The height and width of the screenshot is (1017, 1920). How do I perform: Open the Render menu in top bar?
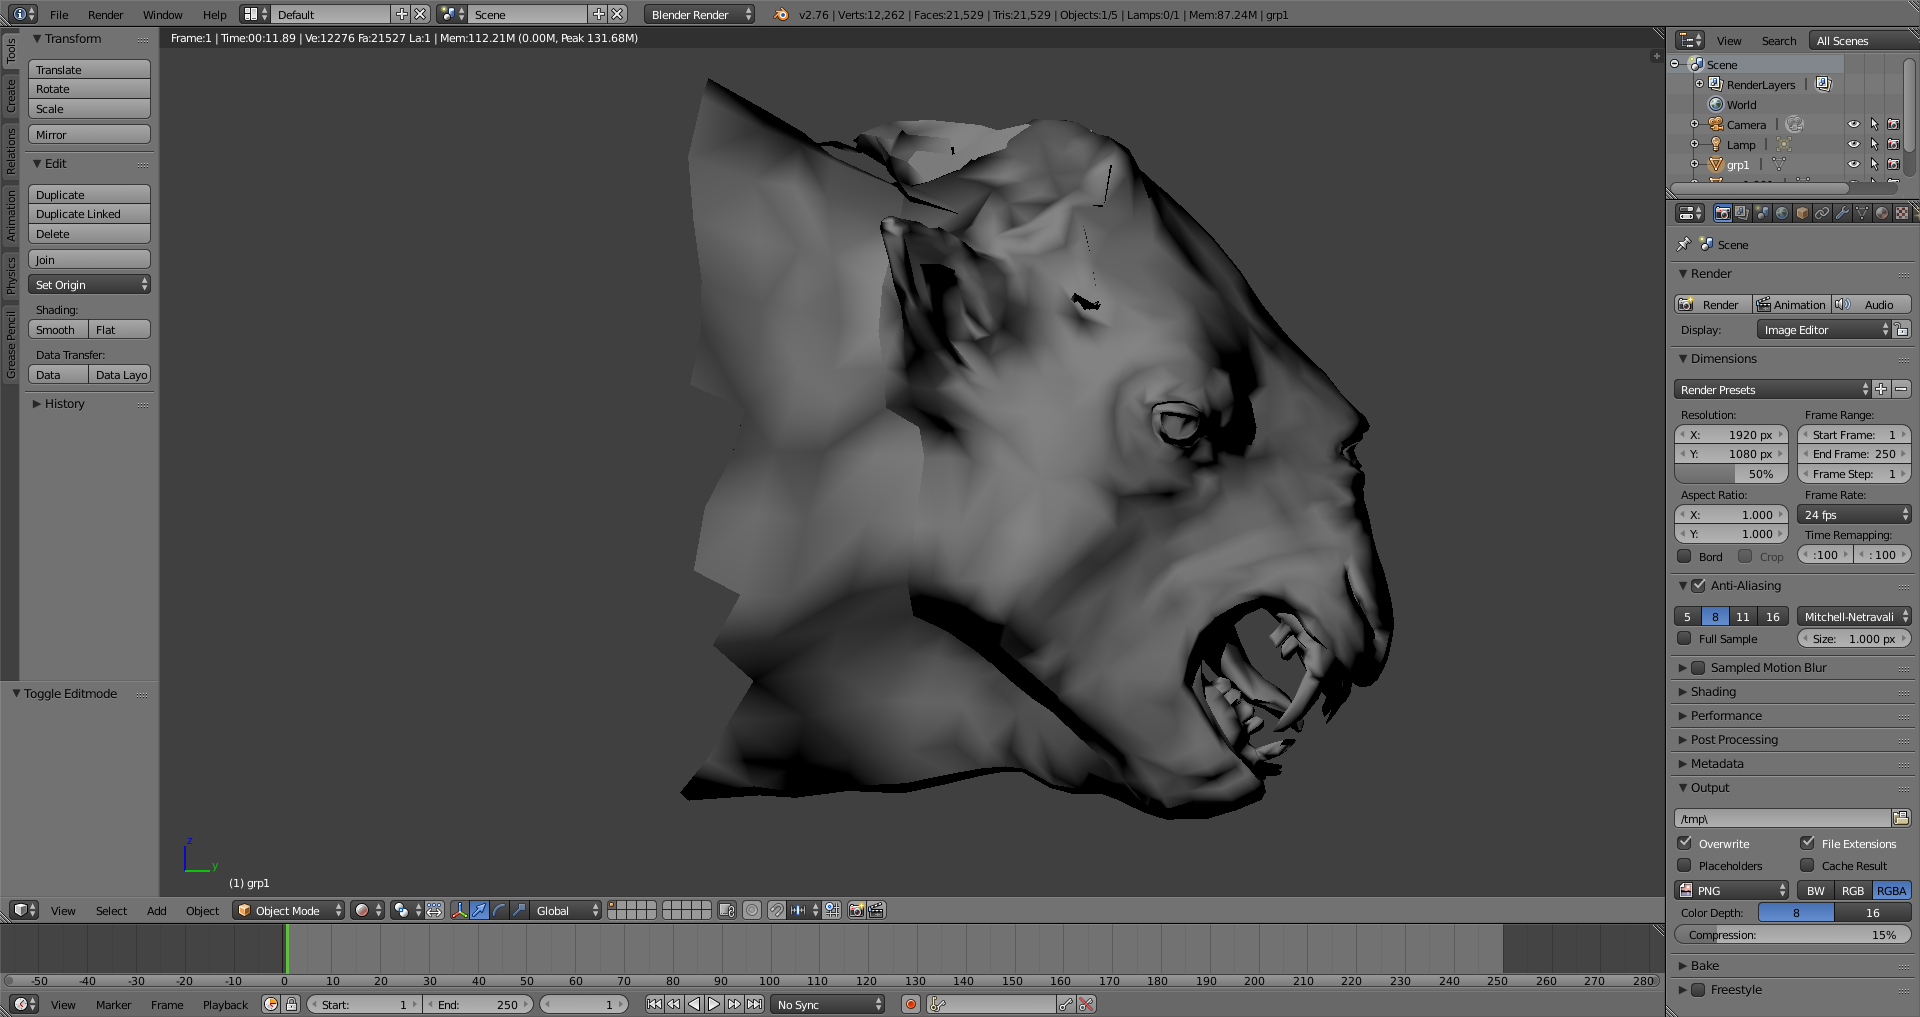pyautogui.click(x=105, y=15)
